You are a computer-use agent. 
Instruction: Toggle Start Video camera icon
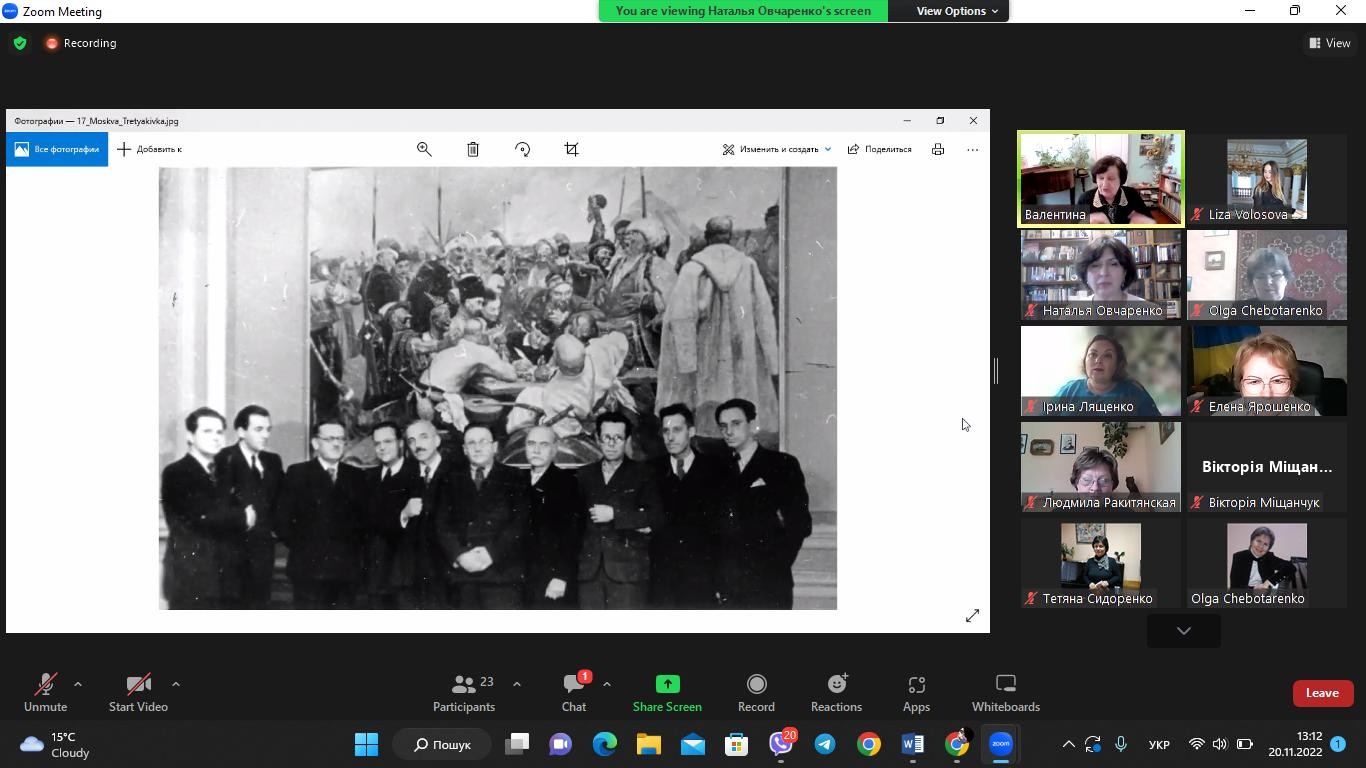(x=138, y=685)
